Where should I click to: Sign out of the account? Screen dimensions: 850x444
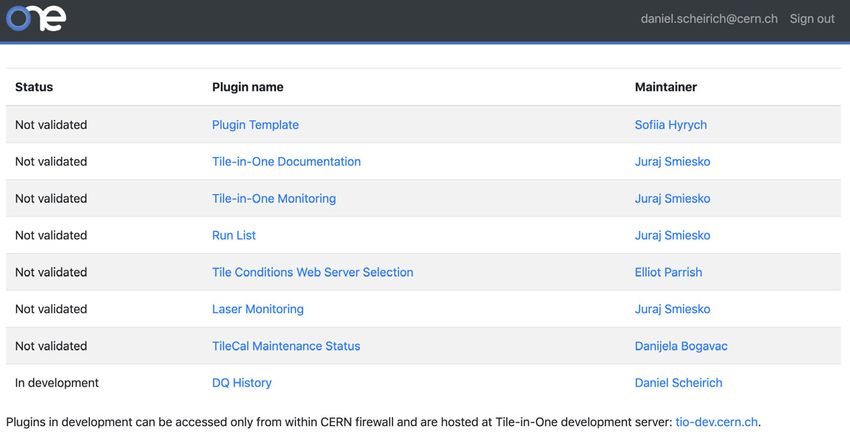tap(812, 18)
